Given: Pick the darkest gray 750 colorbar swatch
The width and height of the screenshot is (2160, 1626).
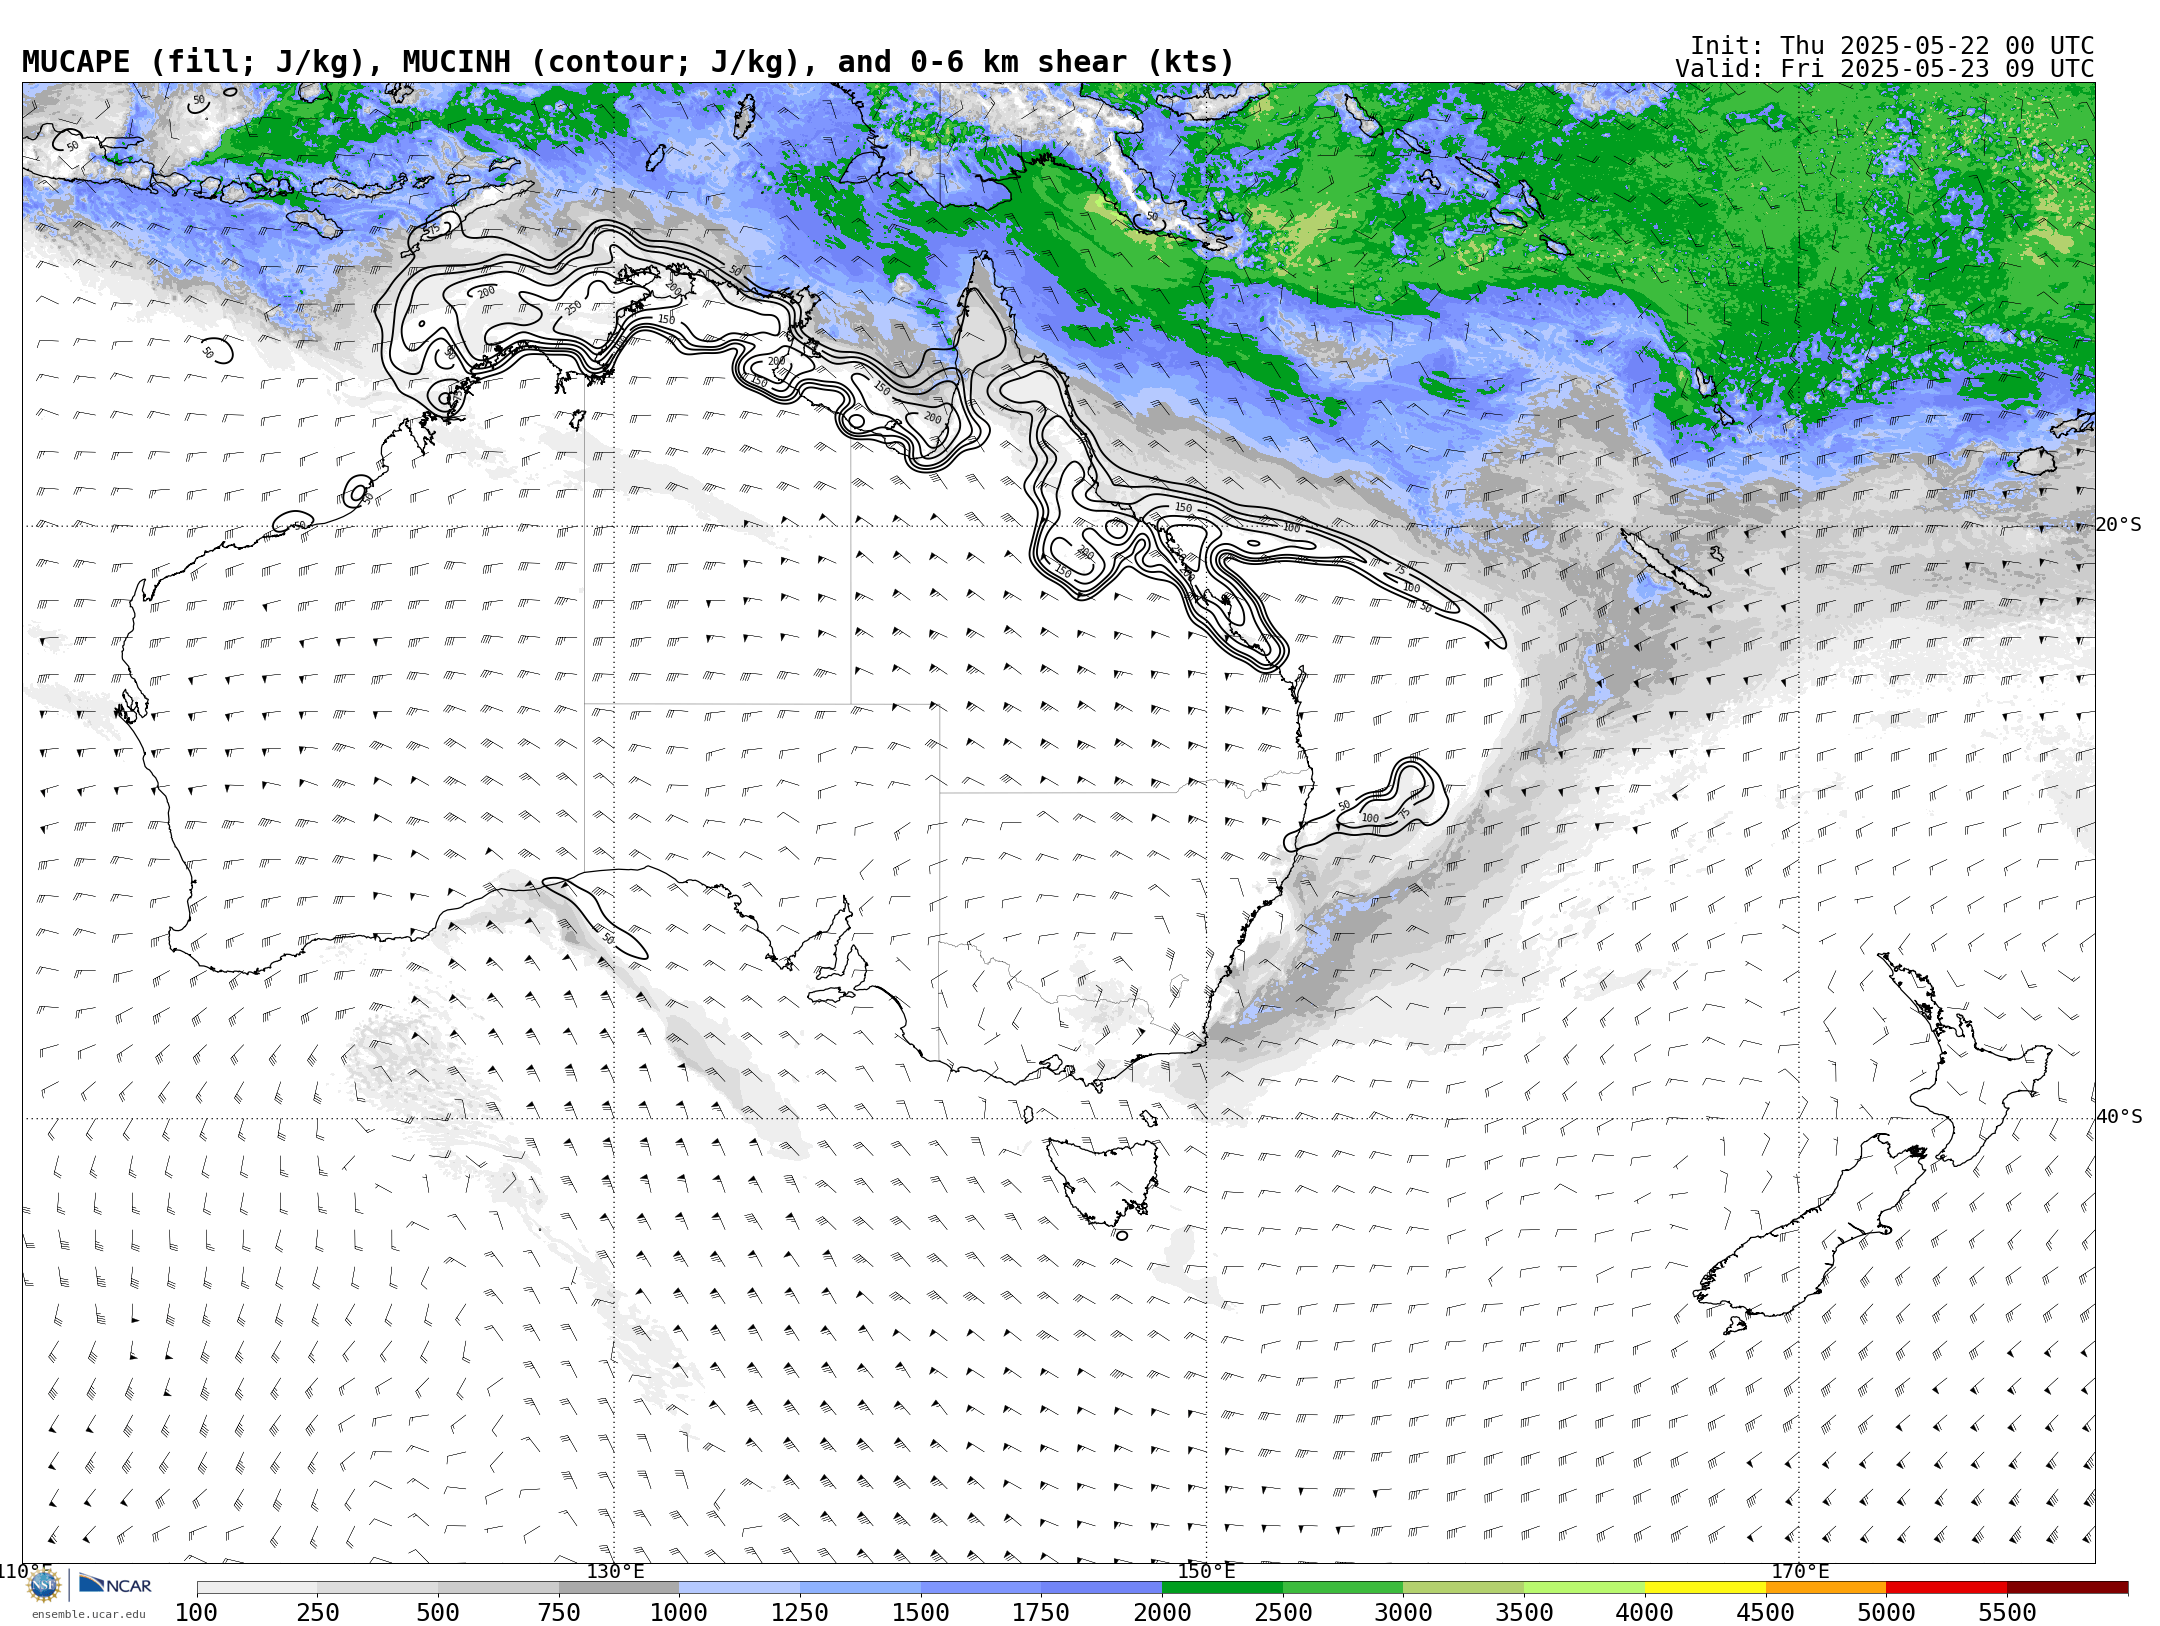Looking at the screenshot, I should (619, 1587).
